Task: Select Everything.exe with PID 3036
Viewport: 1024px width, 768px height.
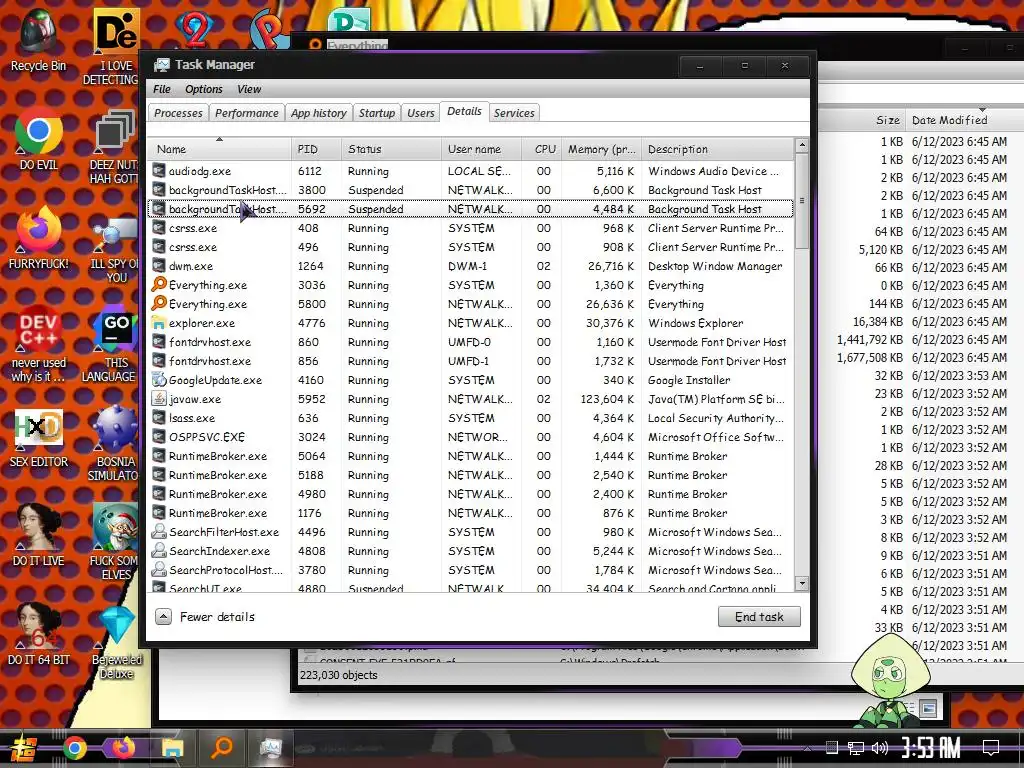Action: click(x=471, y=285)
